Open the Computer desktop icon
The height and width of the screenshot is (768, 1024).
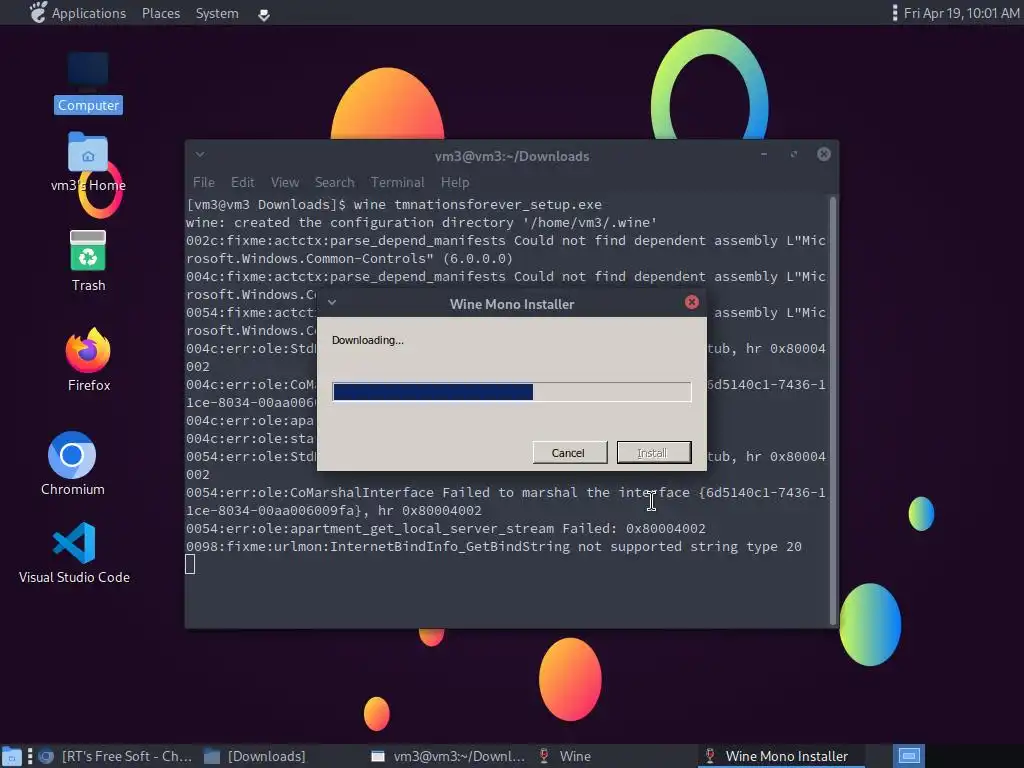[x=88, y=82]
